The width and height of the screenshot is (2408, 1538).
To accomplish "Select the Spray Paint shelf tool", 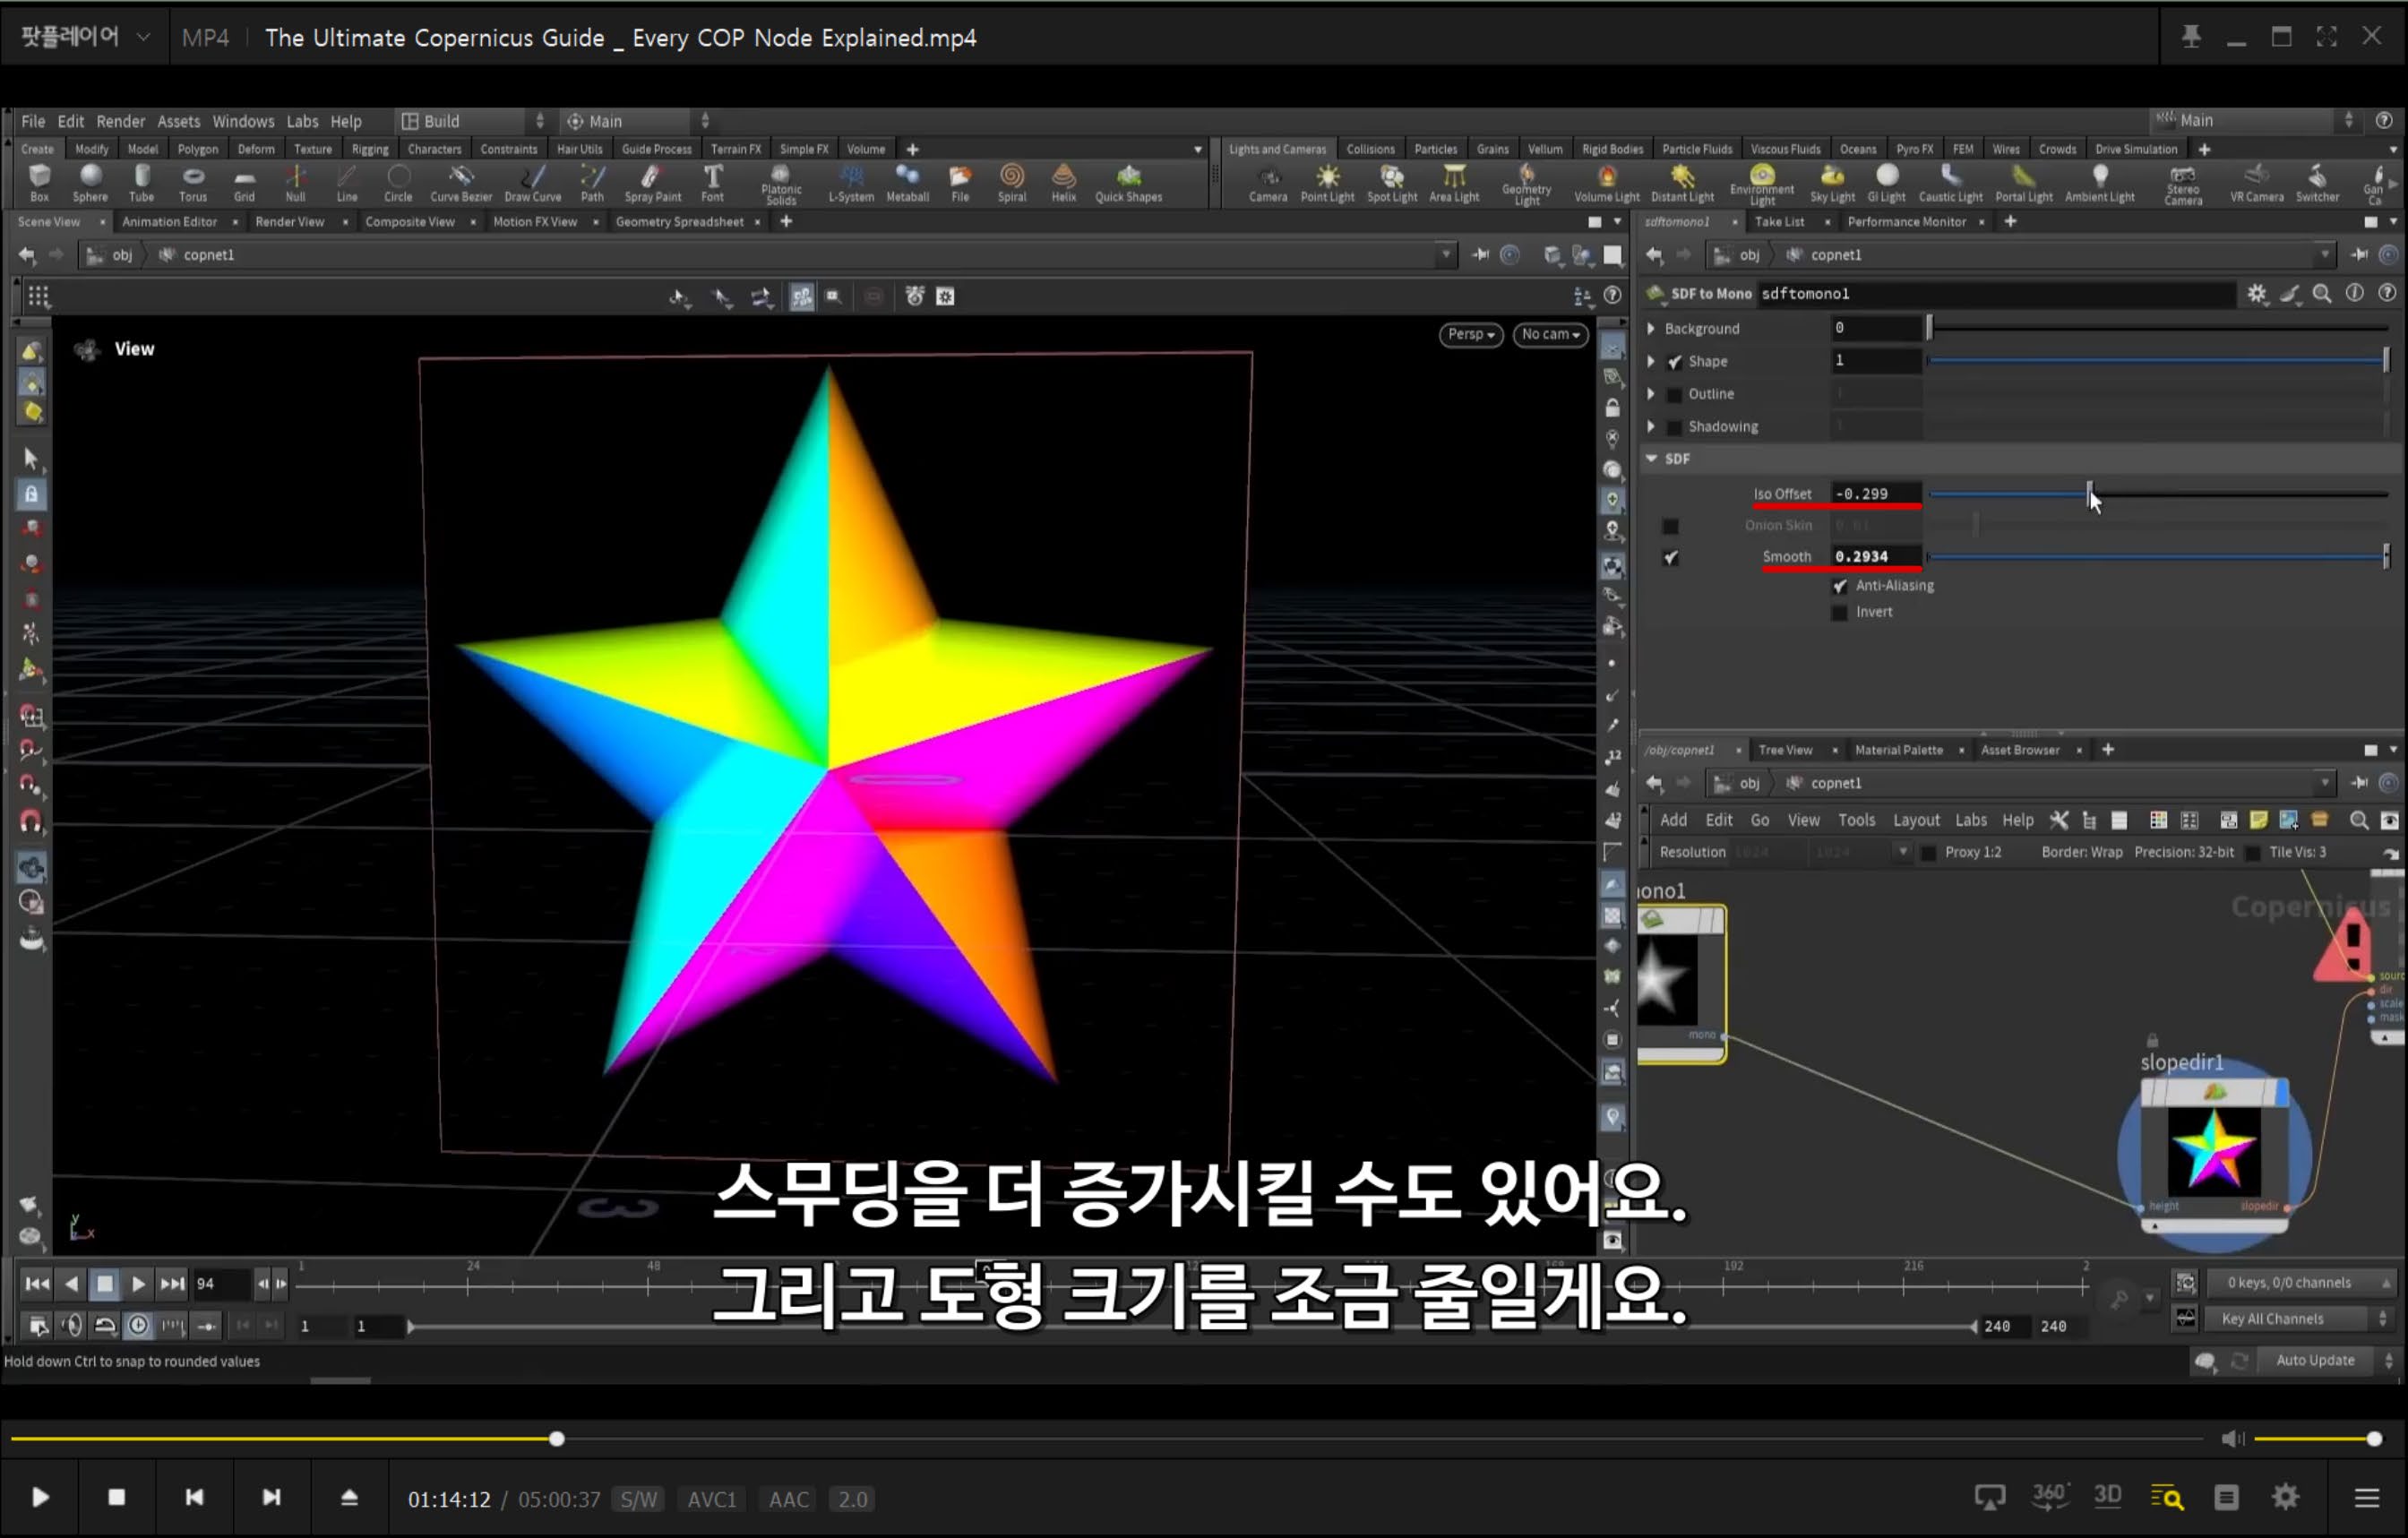I will [x=652, y=183].
